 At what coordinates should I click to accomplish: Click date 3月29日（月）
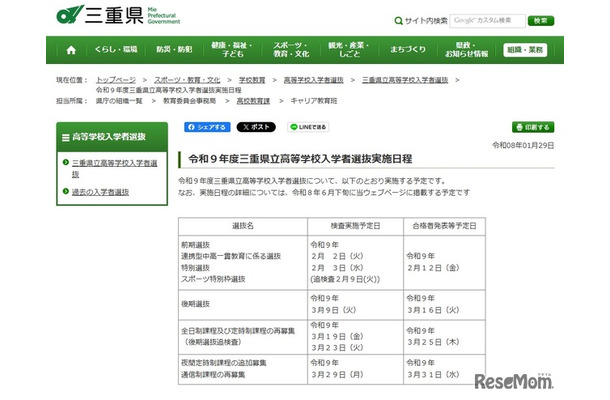point(337,375)
